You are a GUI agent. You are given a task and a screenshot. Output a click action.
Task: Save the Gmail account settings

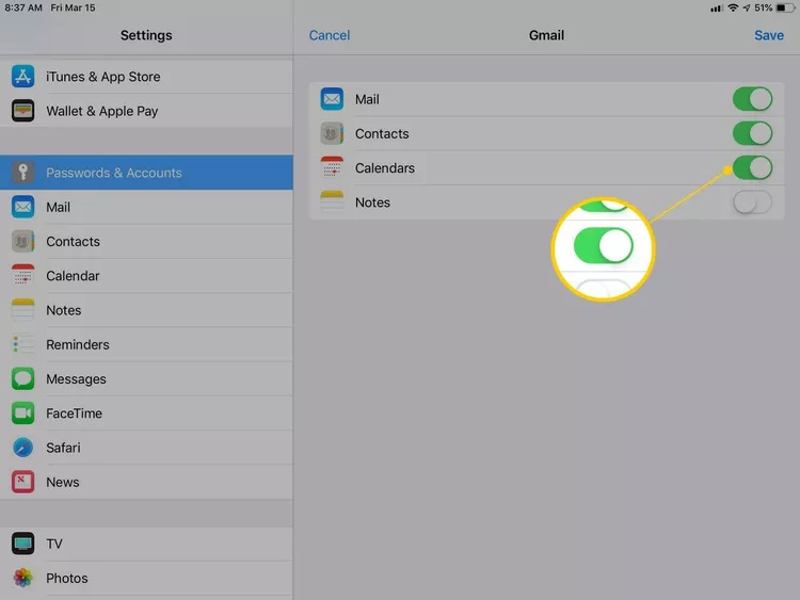tap(768, 35)
